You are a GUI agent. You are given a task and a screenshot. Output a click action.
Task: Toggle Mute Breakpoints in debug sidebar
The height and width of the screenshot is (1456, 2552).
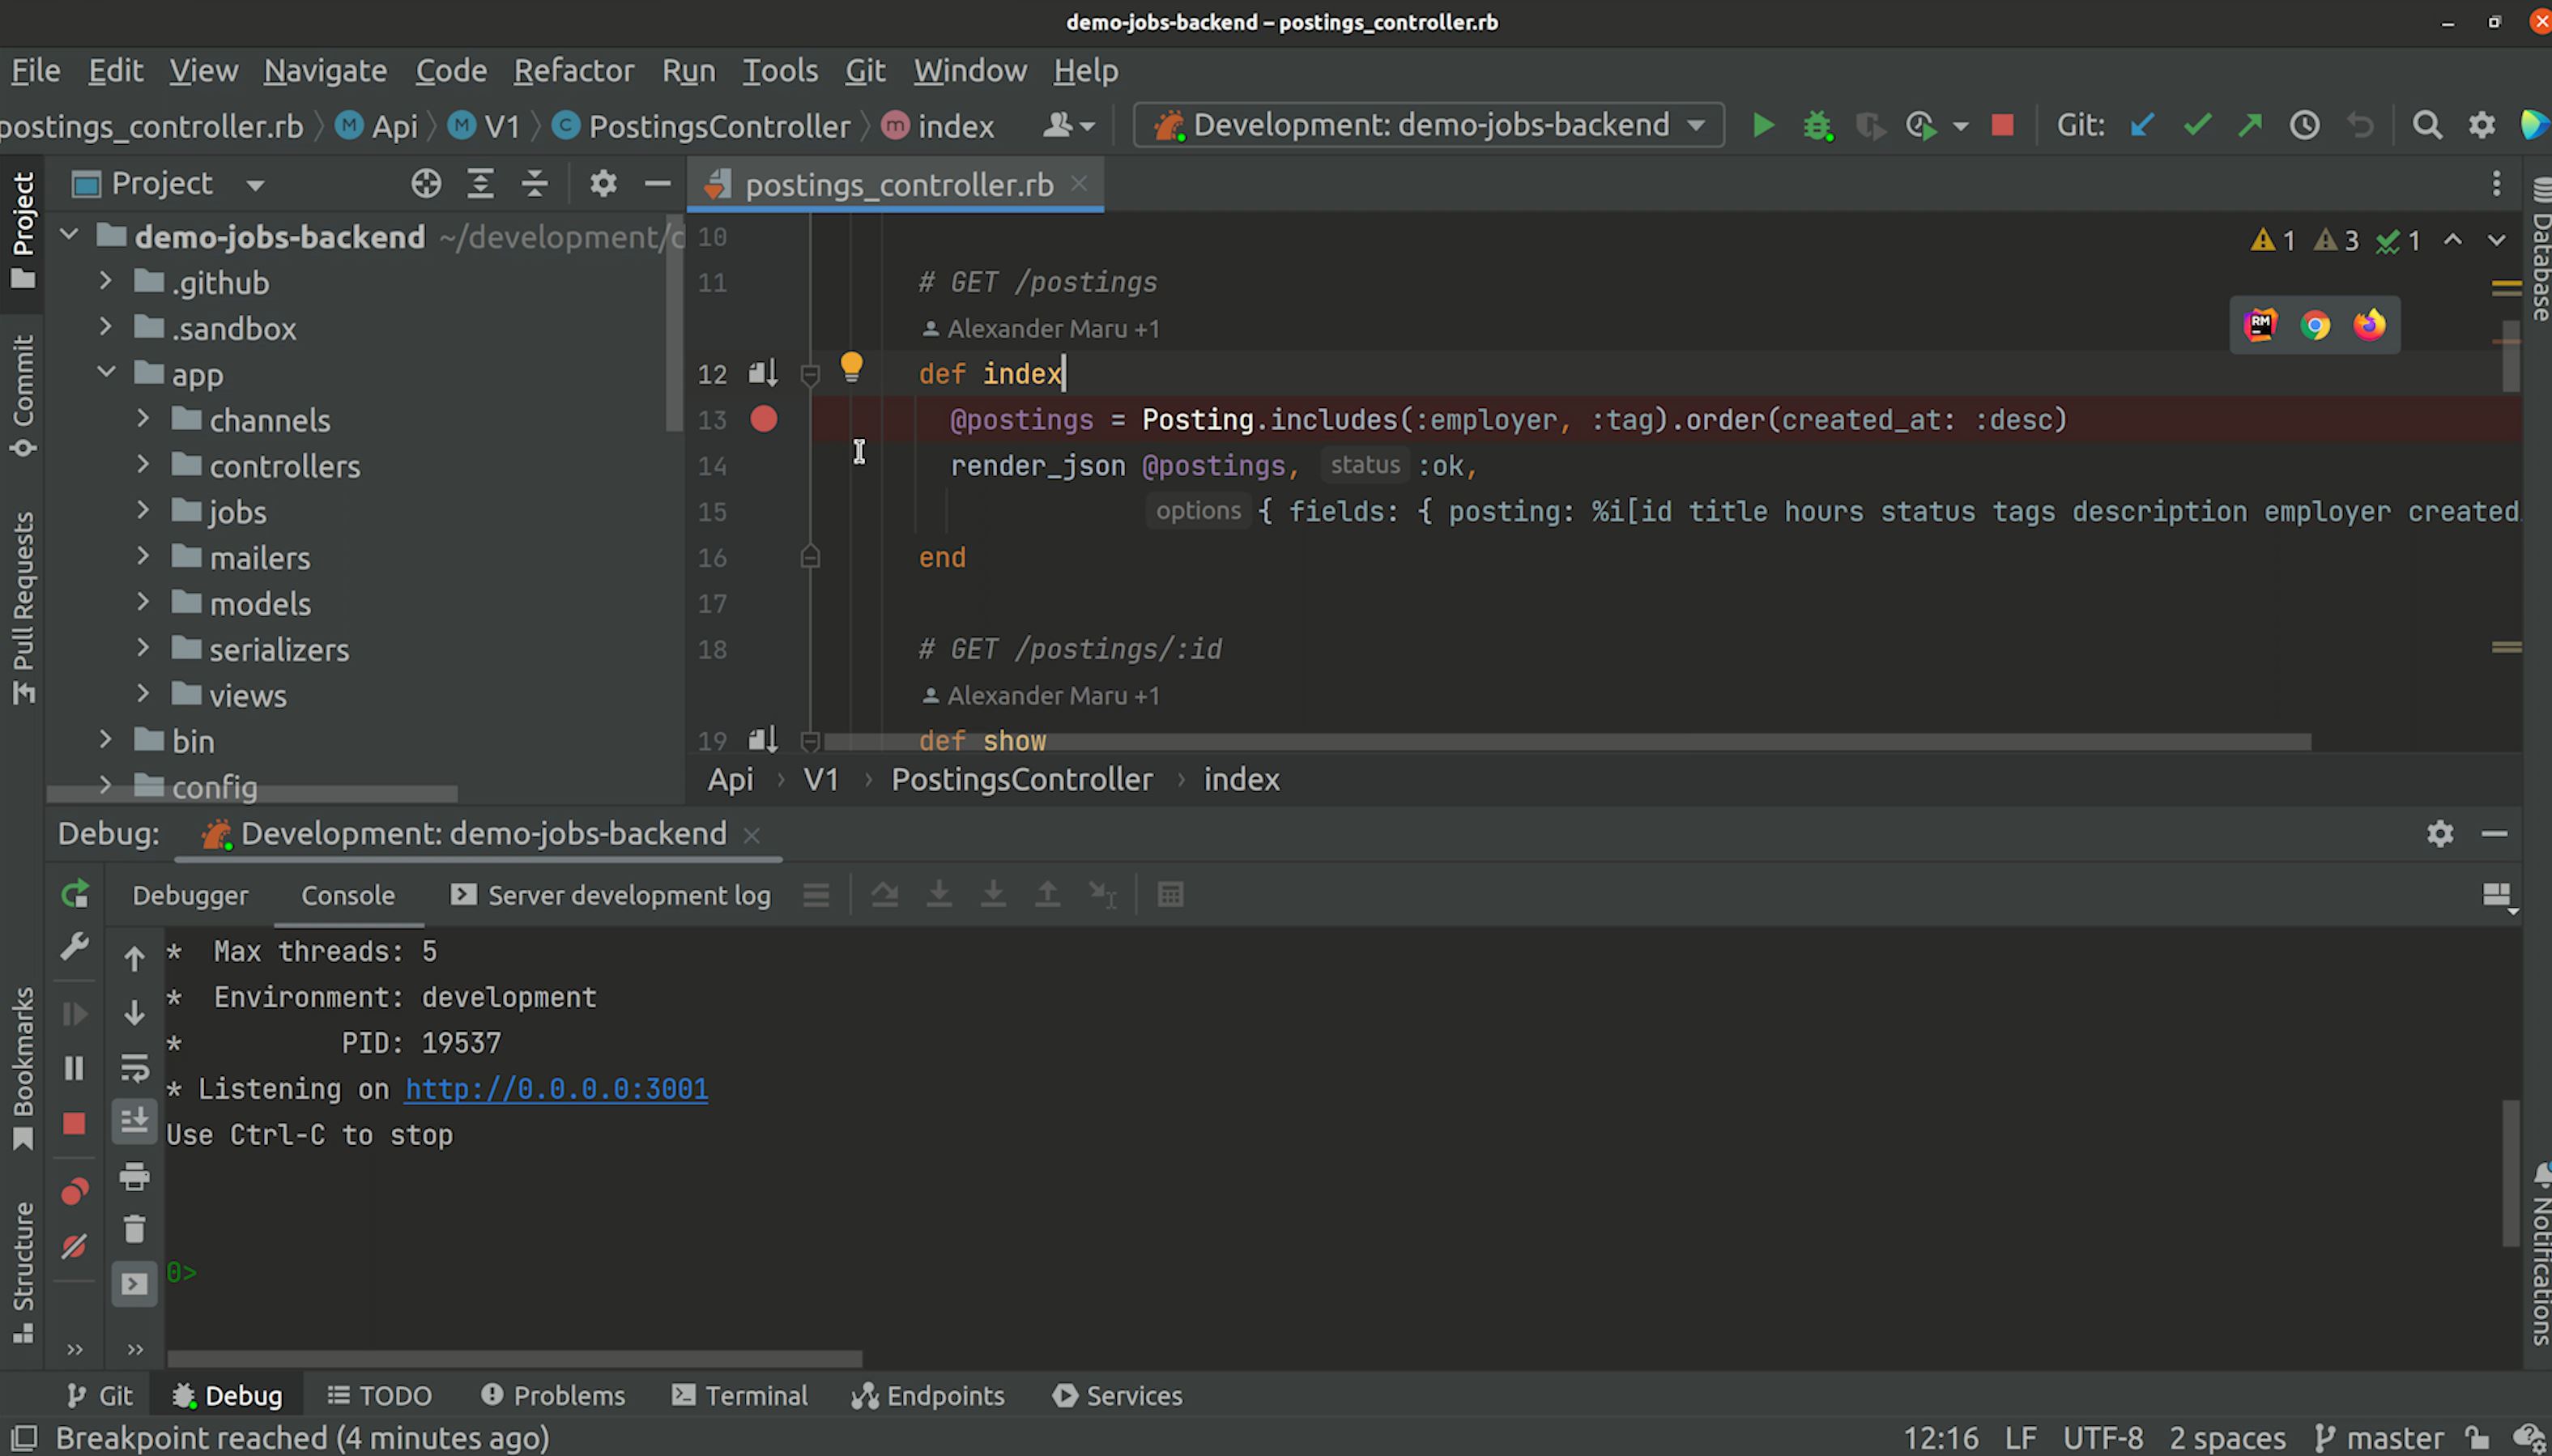74,1246
